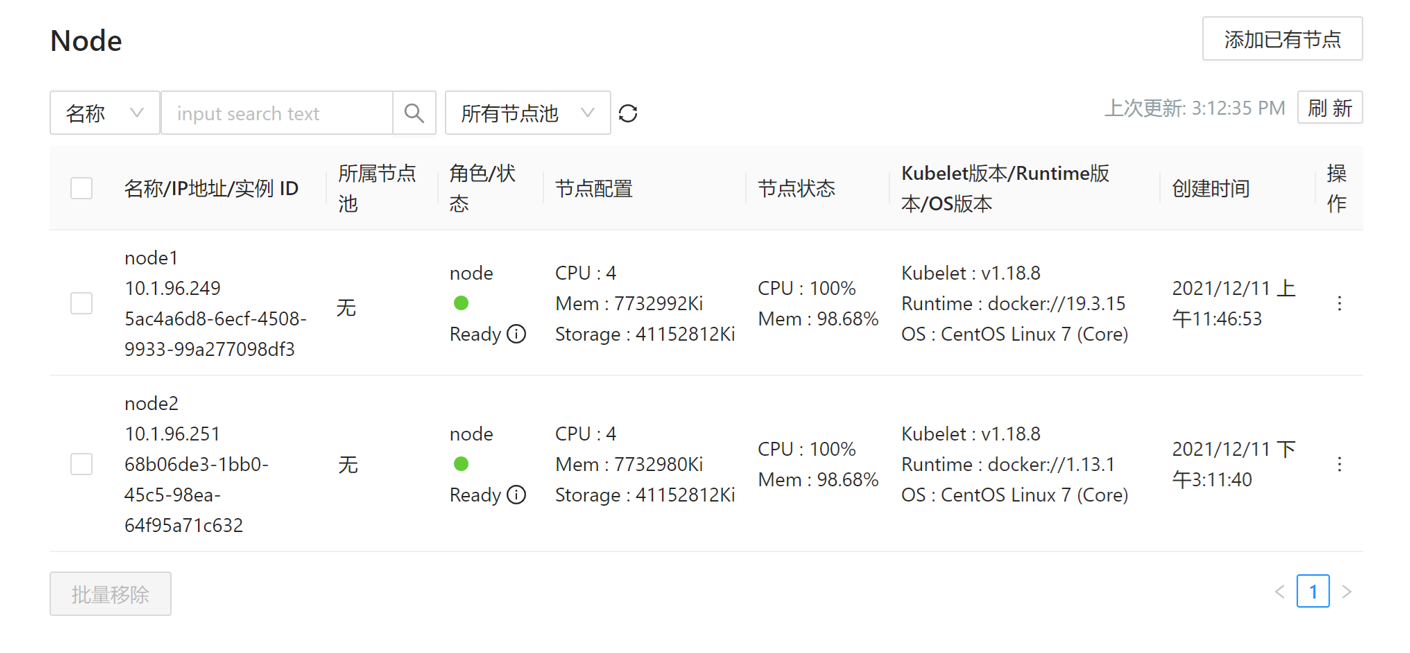The width and height of the screenshot is (1410, 653).
Task: Click the 刷新 refresh button
Action: [1330, 108]
